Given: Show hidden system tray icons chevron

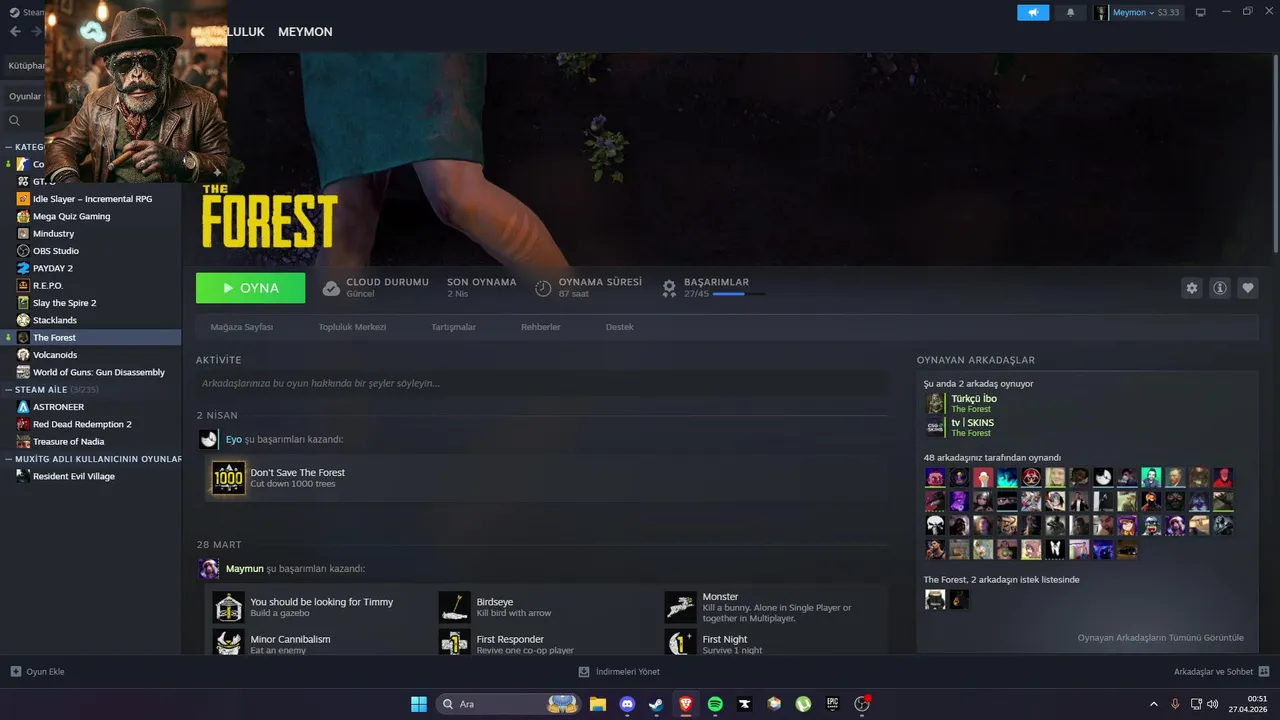Looking at the screenshot, I should click(x=1154, y=704).
